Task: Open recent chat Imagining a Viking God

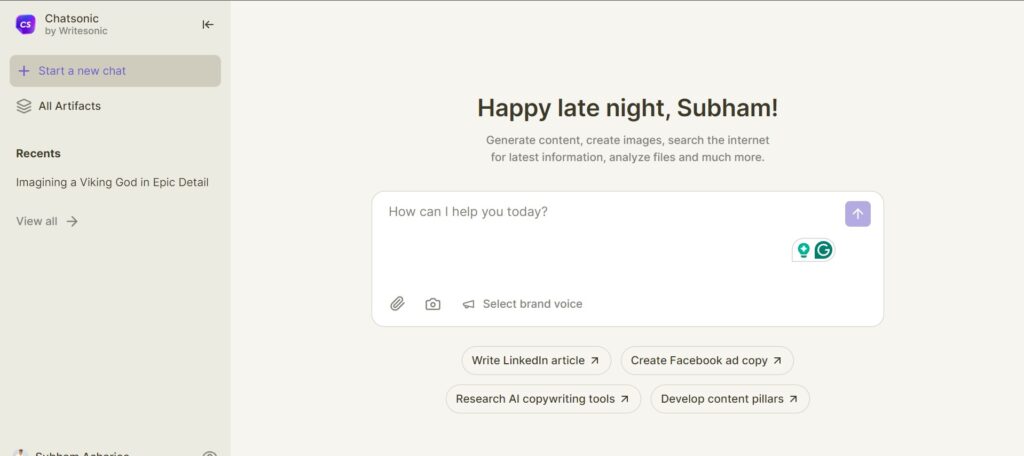Action: [112, 182]
